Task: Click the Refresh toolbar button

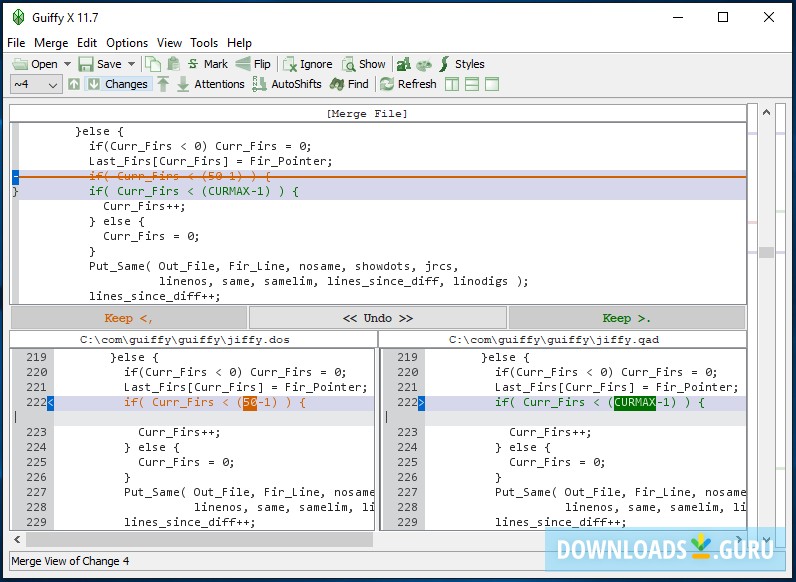Action: click(408, 84)
